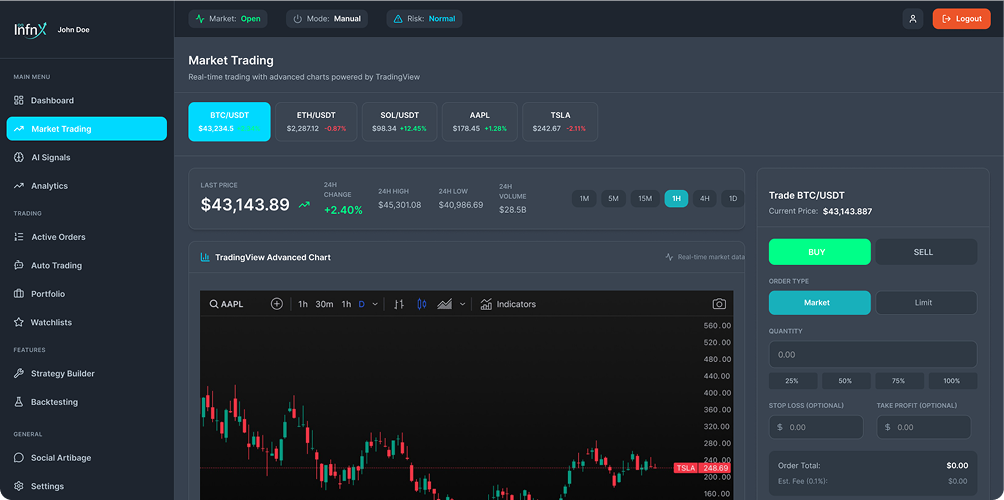Switch timeframe to 1D
The width and height of the screenshot is (1004, 500).
coord(733,198)
